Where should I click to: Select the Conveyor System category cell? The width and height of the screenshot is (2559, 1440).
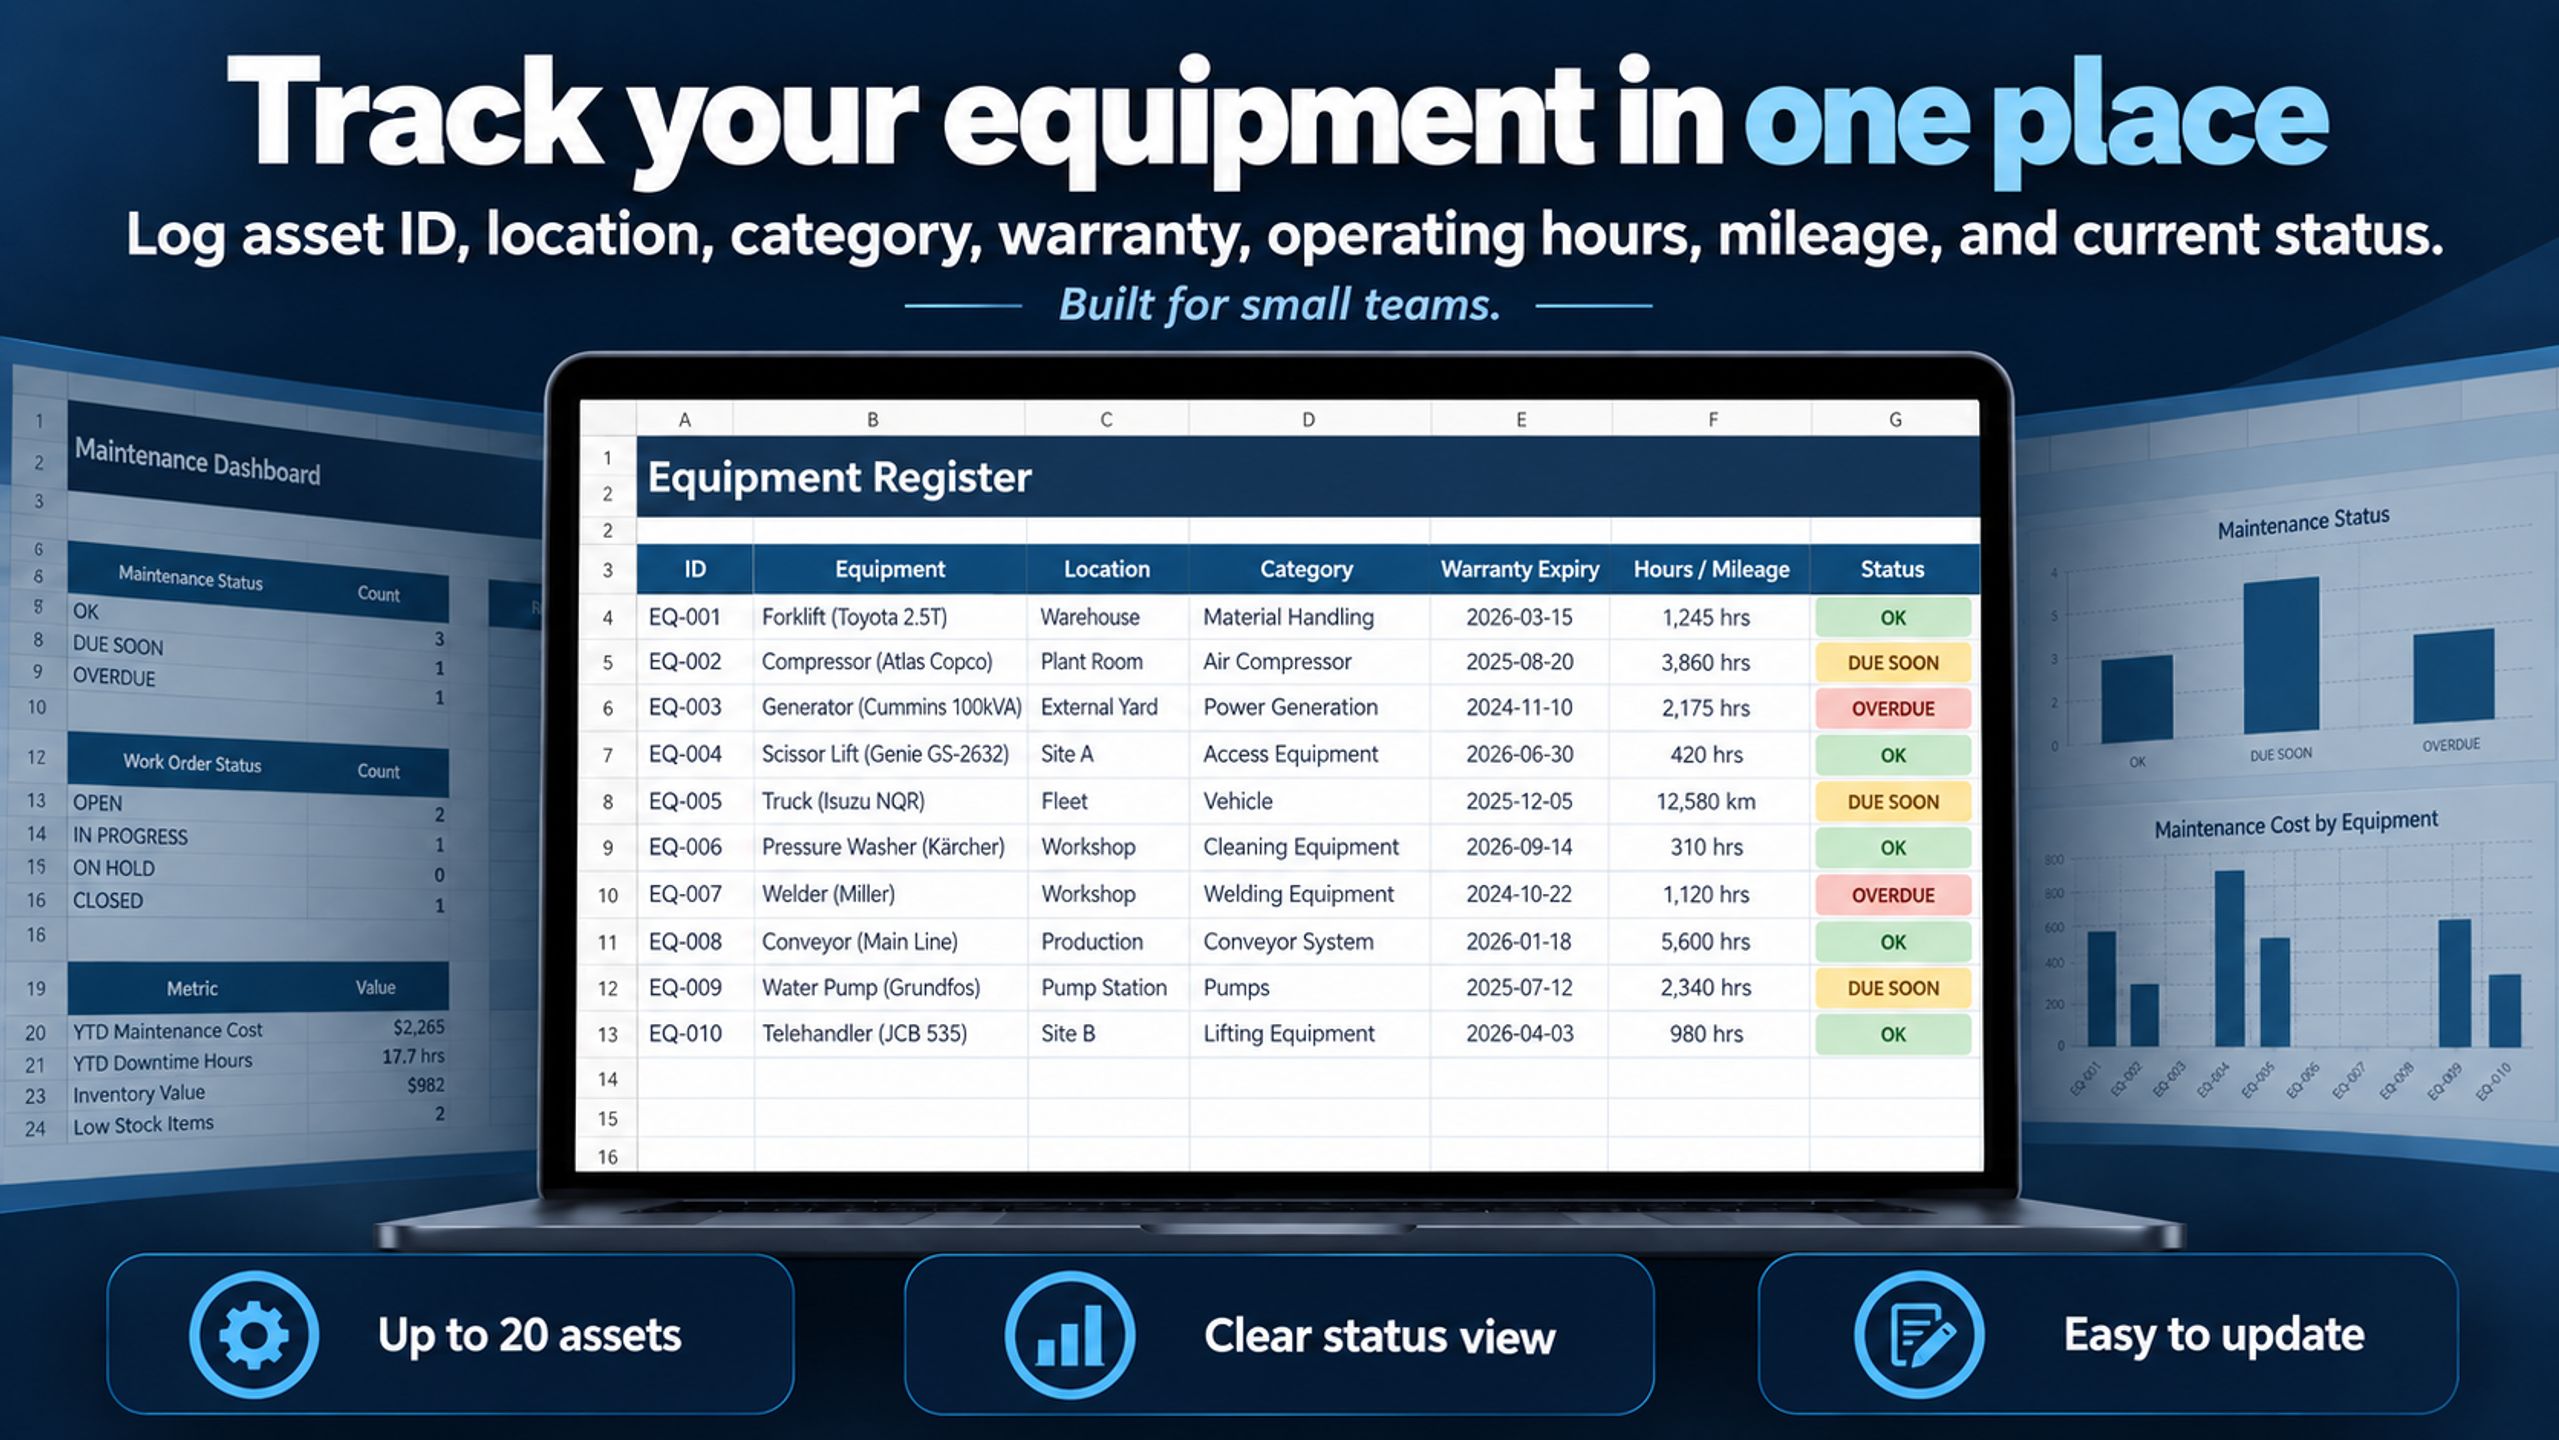[x=1309, y=941]
